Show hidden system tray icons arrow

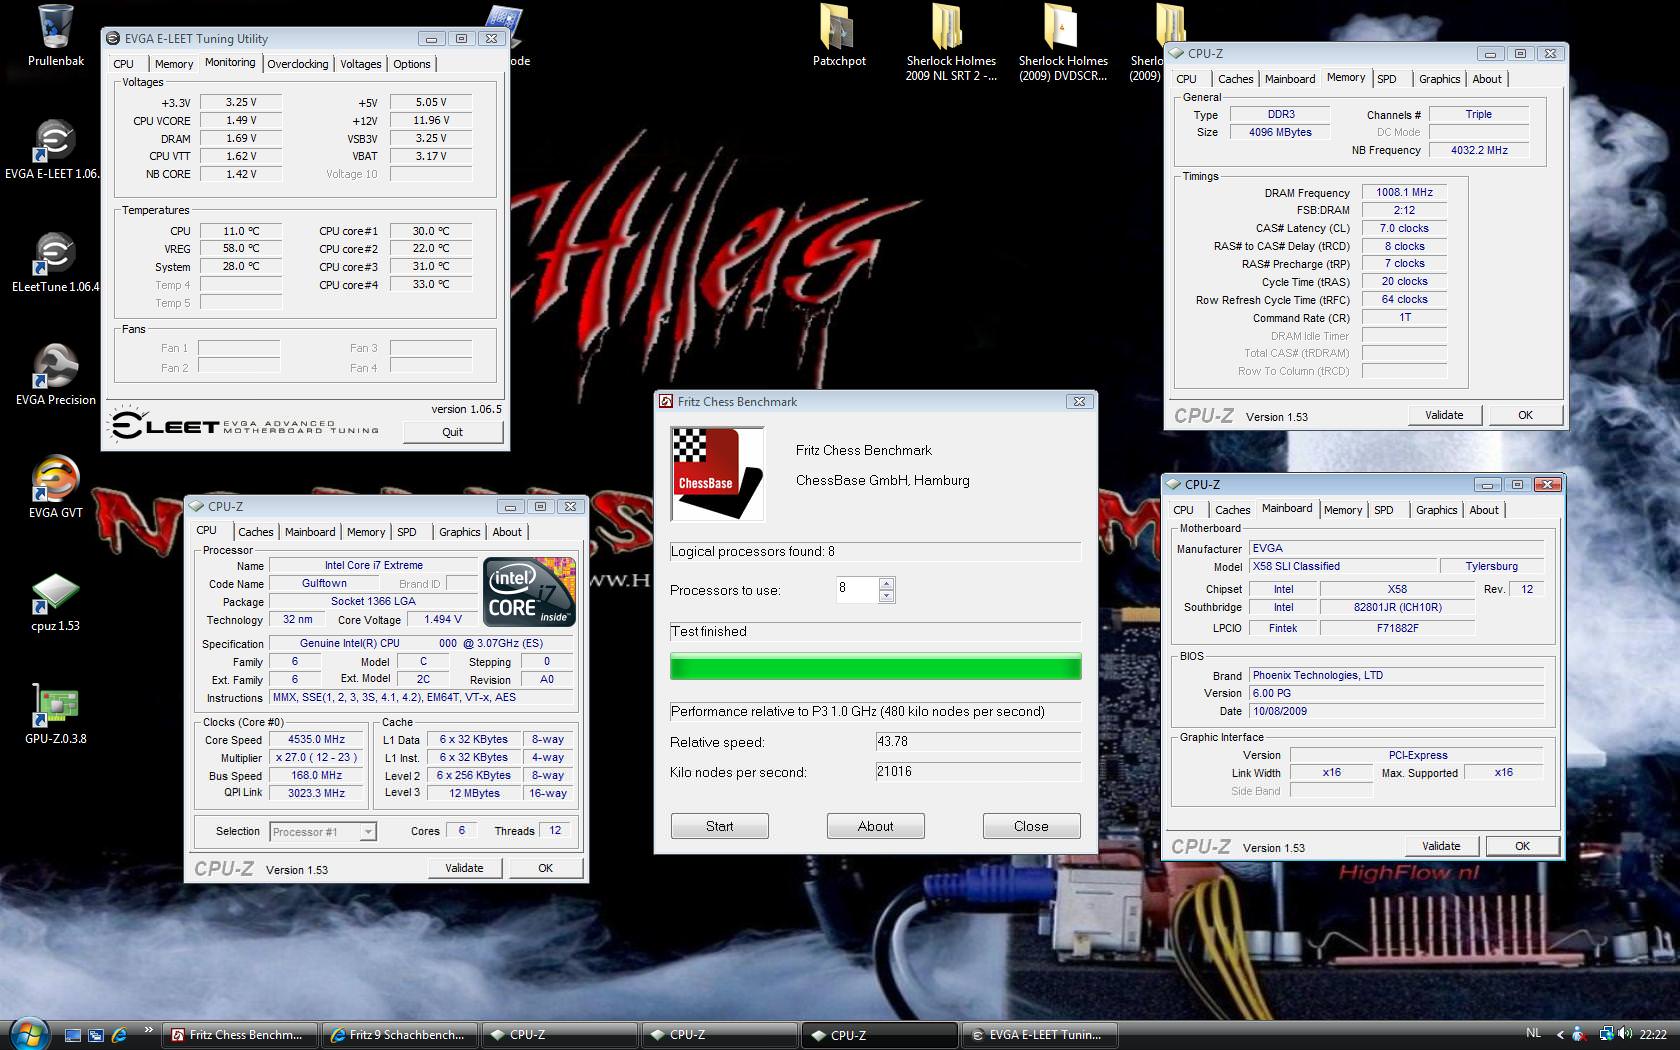tap(1560, 1035)
